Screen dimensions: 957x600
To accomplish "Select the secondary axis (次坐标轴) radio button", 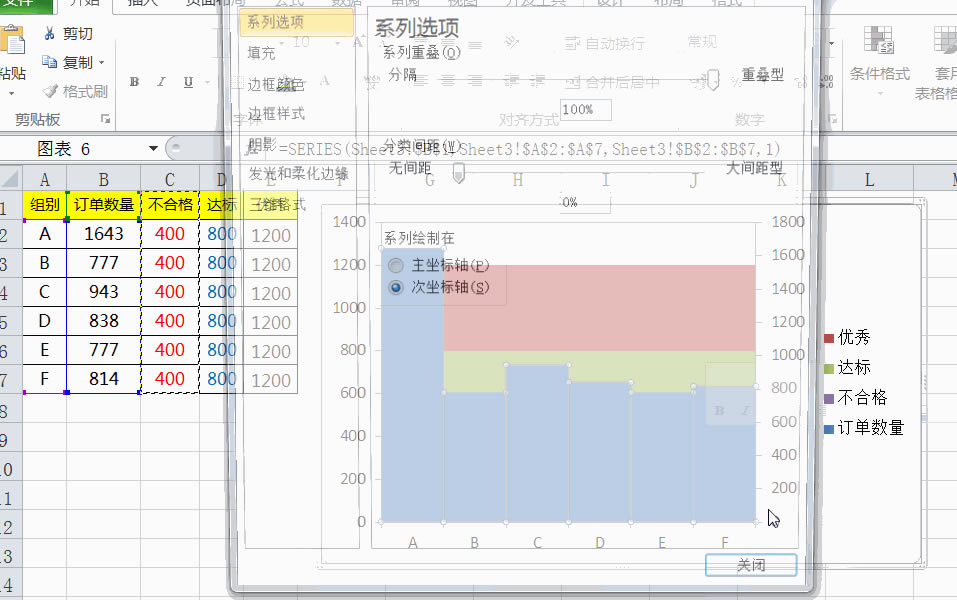I will [396, 288].
